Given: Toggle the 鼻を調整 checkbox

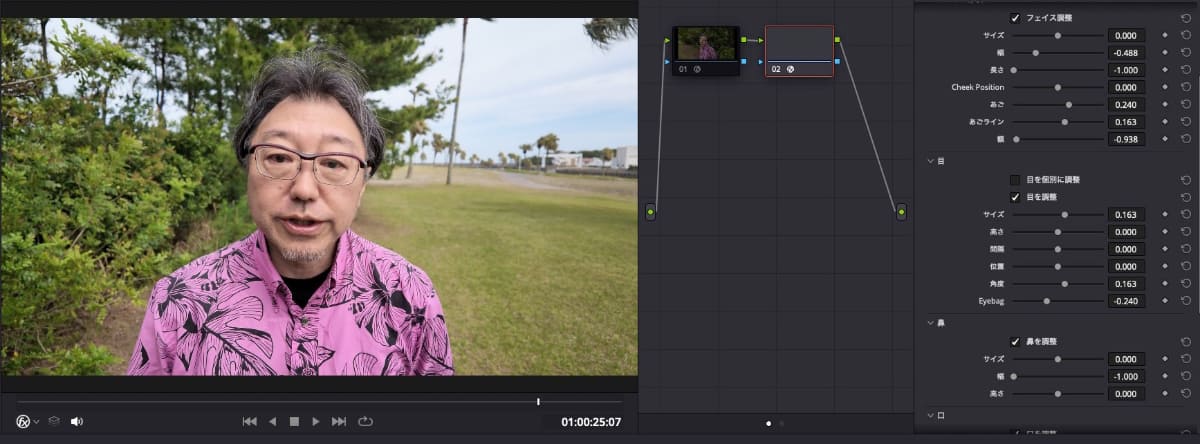Looking at the screenshot, I should pyautogui.click(x=1016, y=342).
